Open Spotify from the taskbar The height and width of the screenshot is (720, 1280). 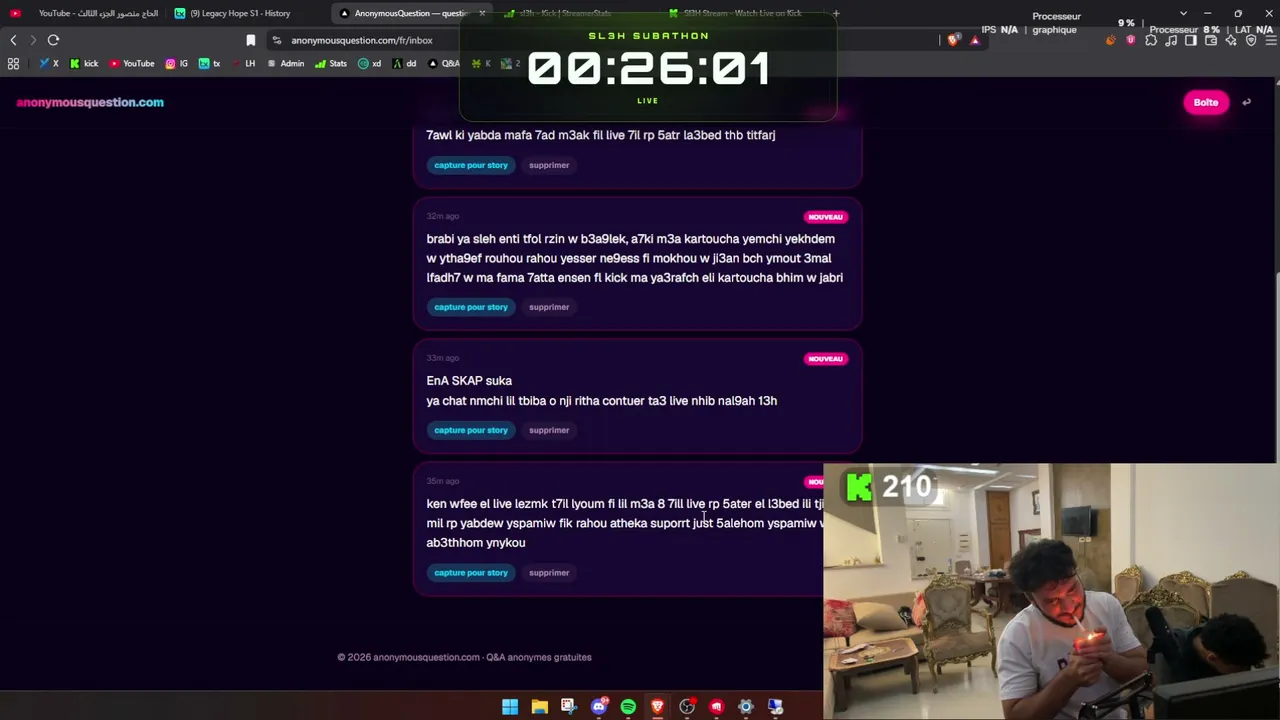(628, 707)
